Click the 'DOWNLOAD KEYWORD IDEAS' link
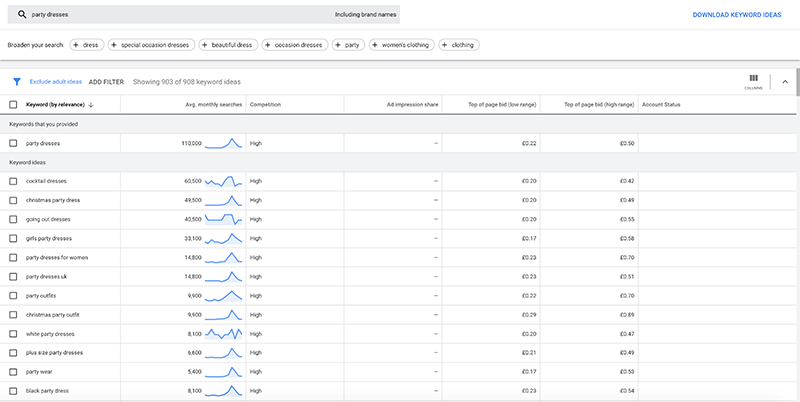The height and width of the screenshot is (402, 800). 737,15
